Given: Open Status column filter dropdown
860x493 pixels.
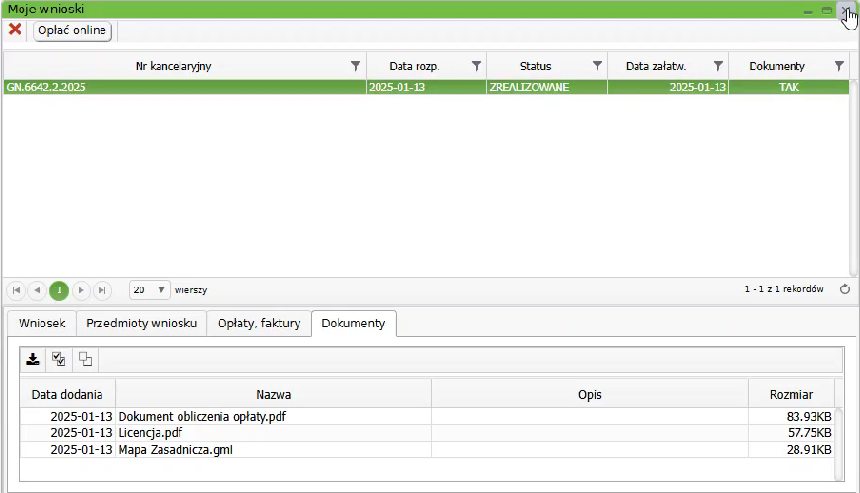Looking at the screenshot, I should pos(597,66).
